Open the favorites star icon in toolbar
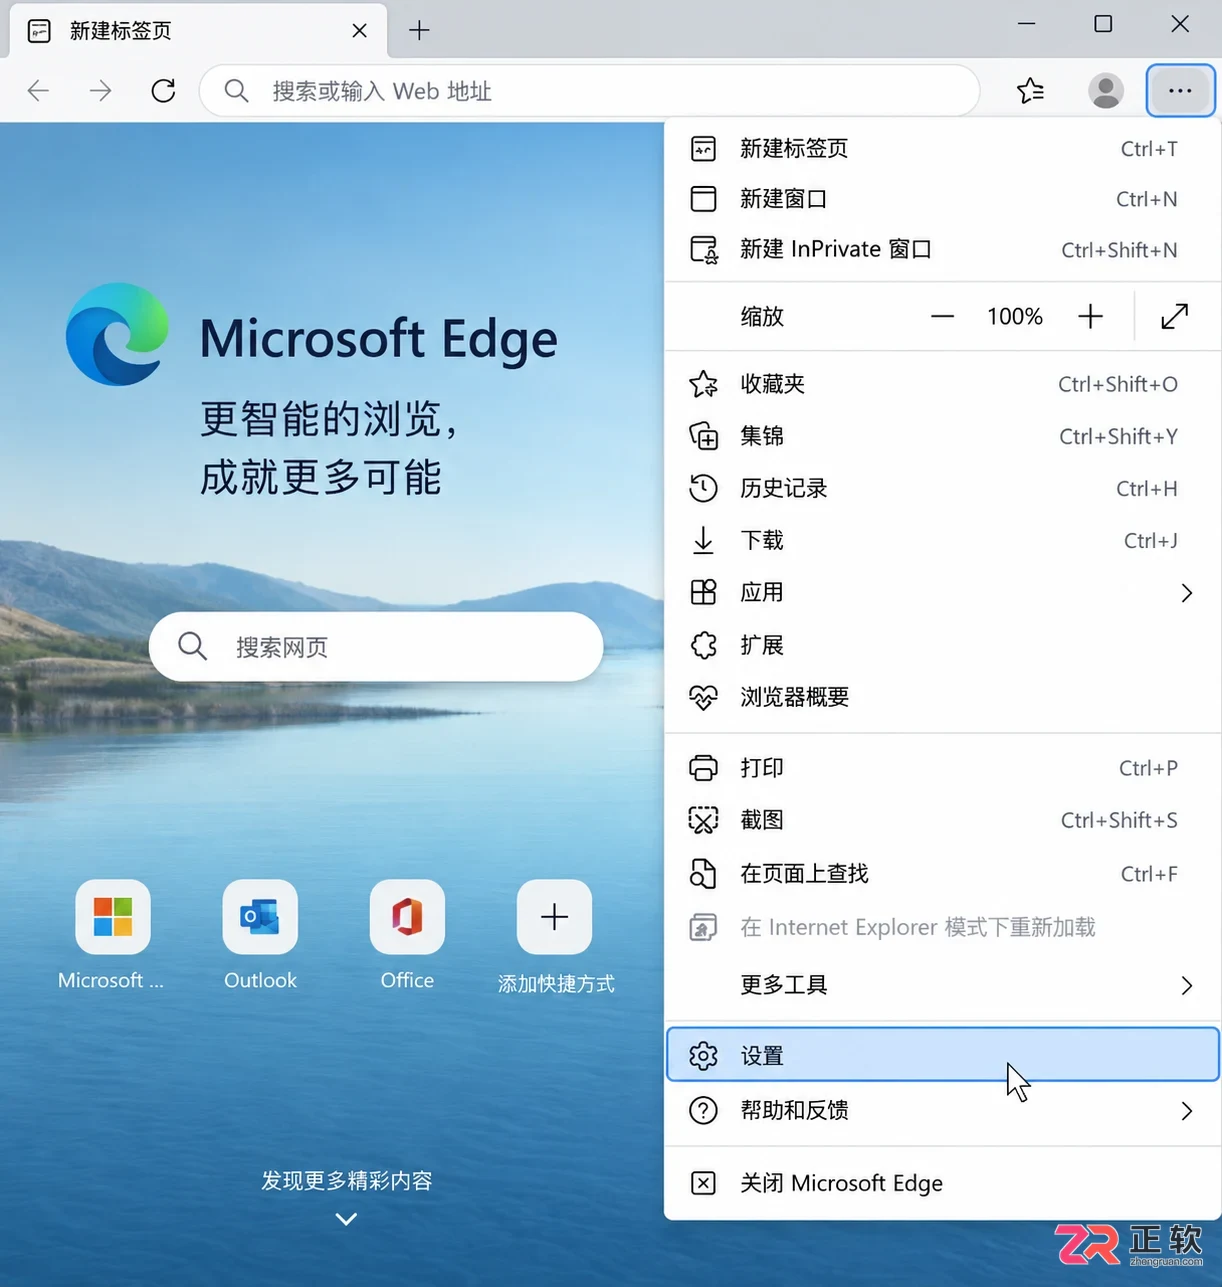The image size is (1222, 1287). point(1030,91)
